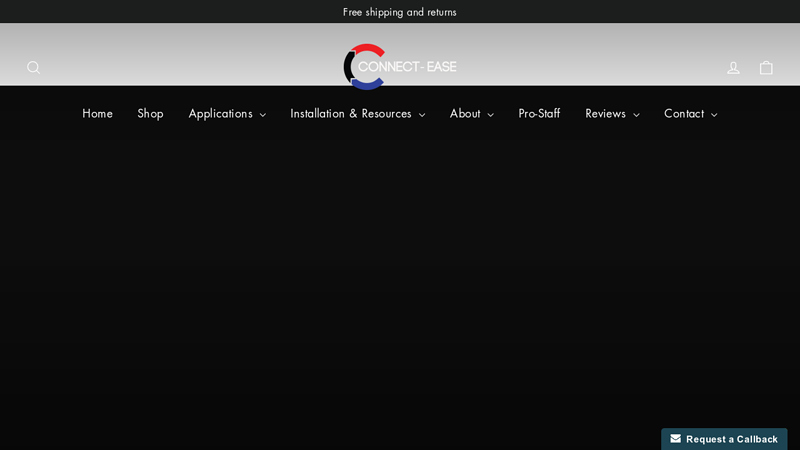
Task: Select the Reviews menu label
Action: tap(605, 113)
